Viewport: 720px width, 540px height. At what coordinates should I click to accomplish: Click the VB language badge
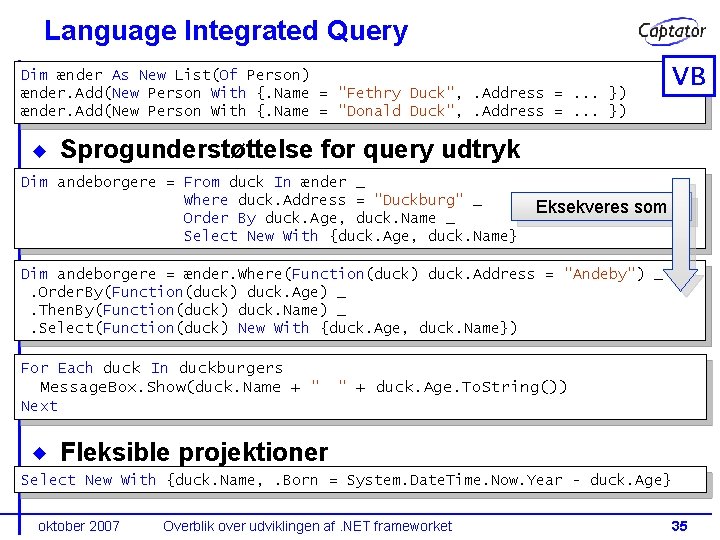click(x=688, y=76)
